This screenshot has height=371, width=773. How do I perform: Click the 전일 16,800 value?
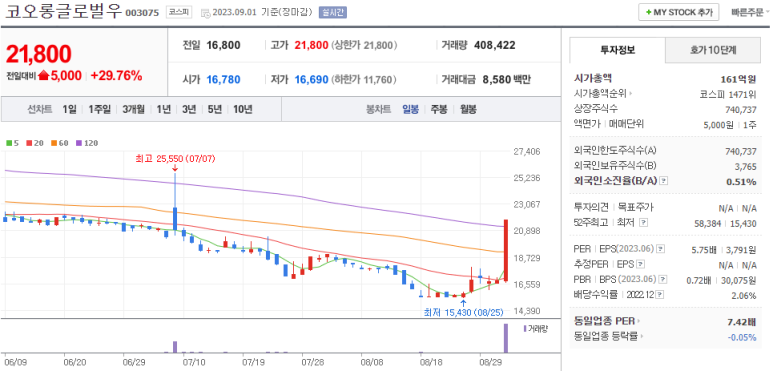coord(223,45)
